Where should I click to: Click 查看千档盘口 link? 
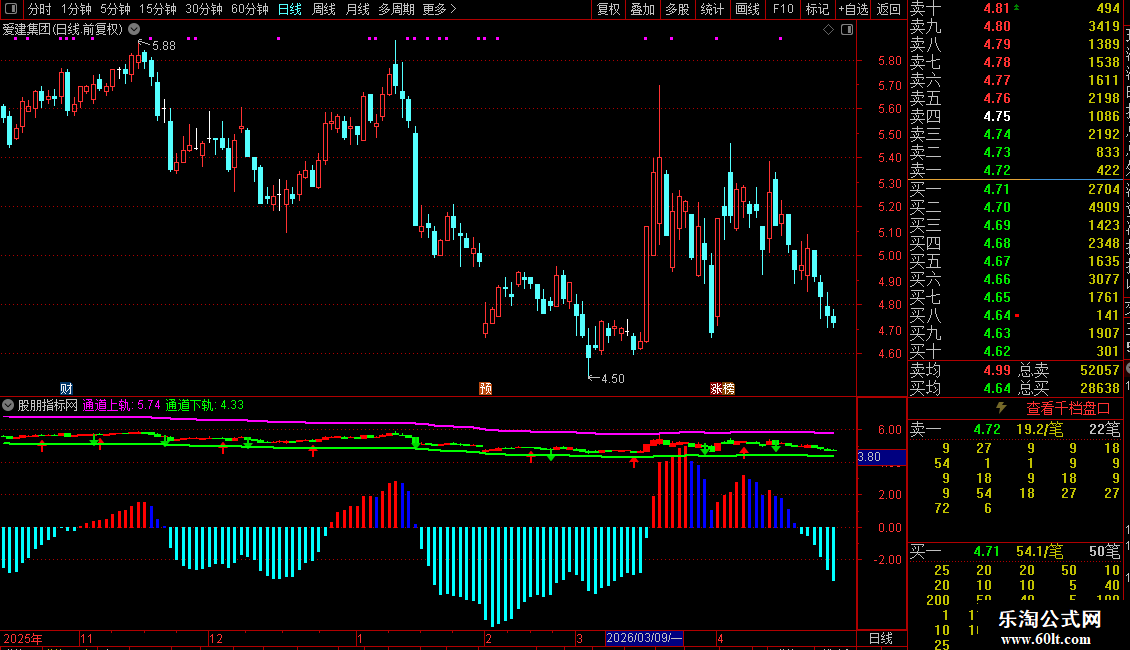pyautogui.click(x=1068, y=409)
